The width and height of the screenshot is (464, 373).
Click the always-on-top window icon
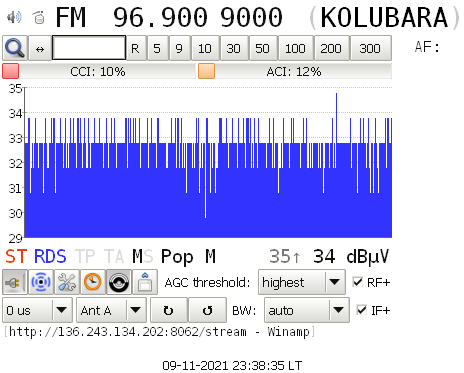point(145,282)
